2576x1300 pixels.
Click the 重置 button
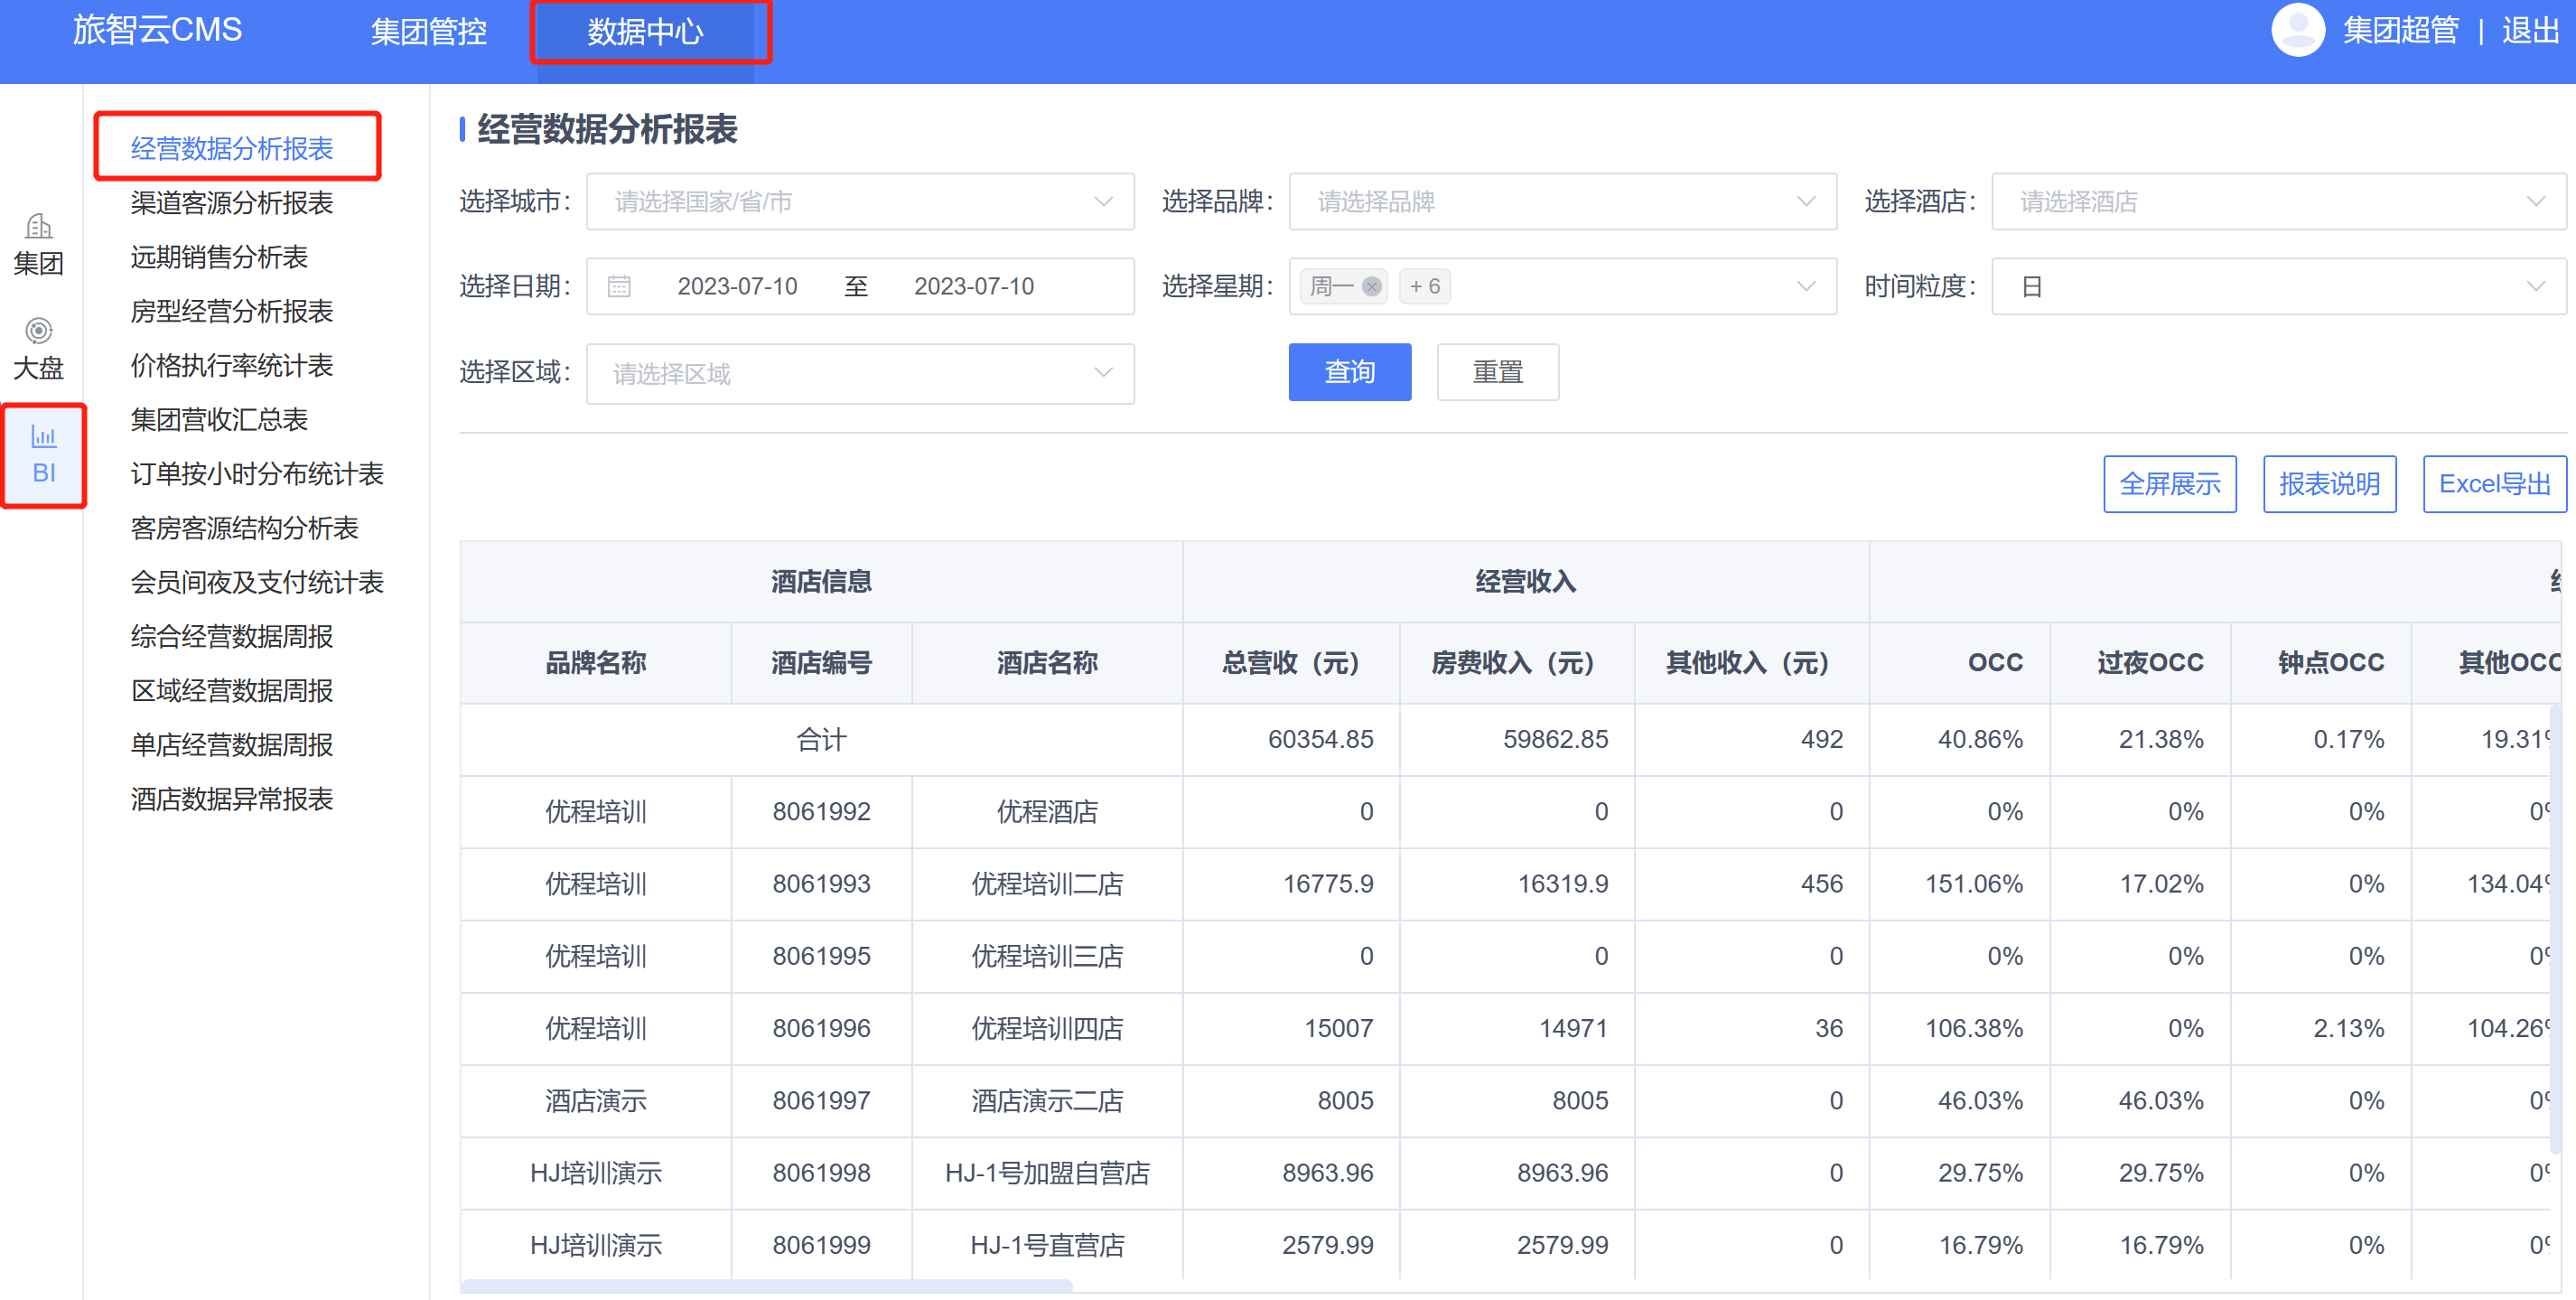click(x=1497, y=372)
